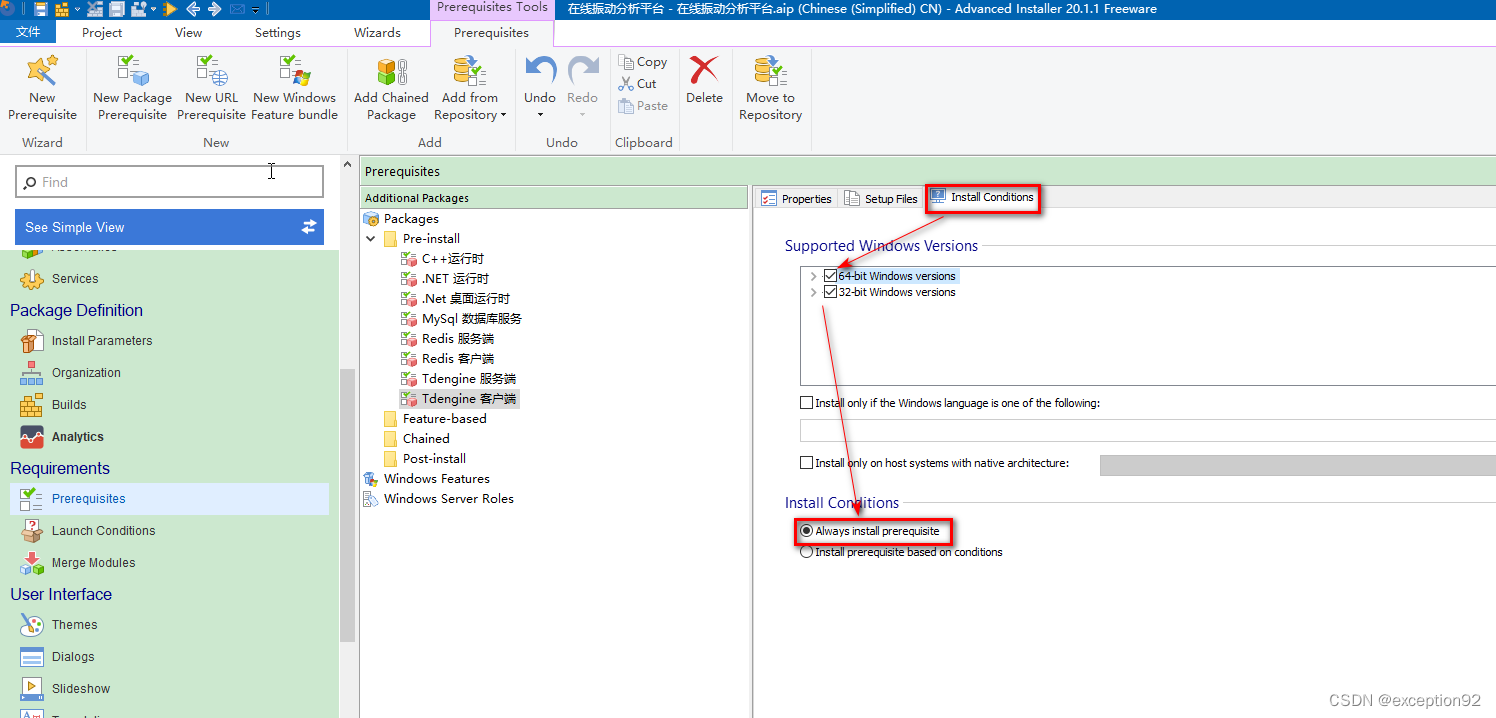The height and width of the screenshot is (718, 1496).
Task: Select Redis 服务端 prerequisite
Action: tap(458, 339)
